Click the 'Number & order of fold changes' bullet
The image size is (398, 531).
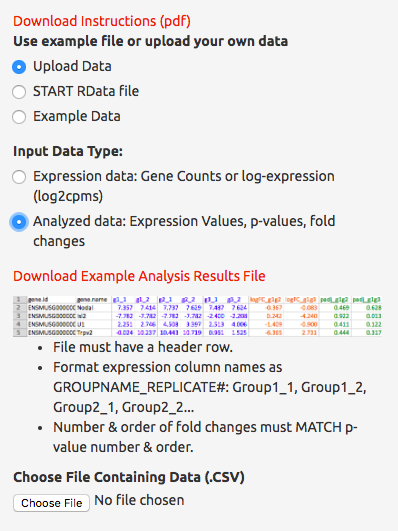coord(205,437)
